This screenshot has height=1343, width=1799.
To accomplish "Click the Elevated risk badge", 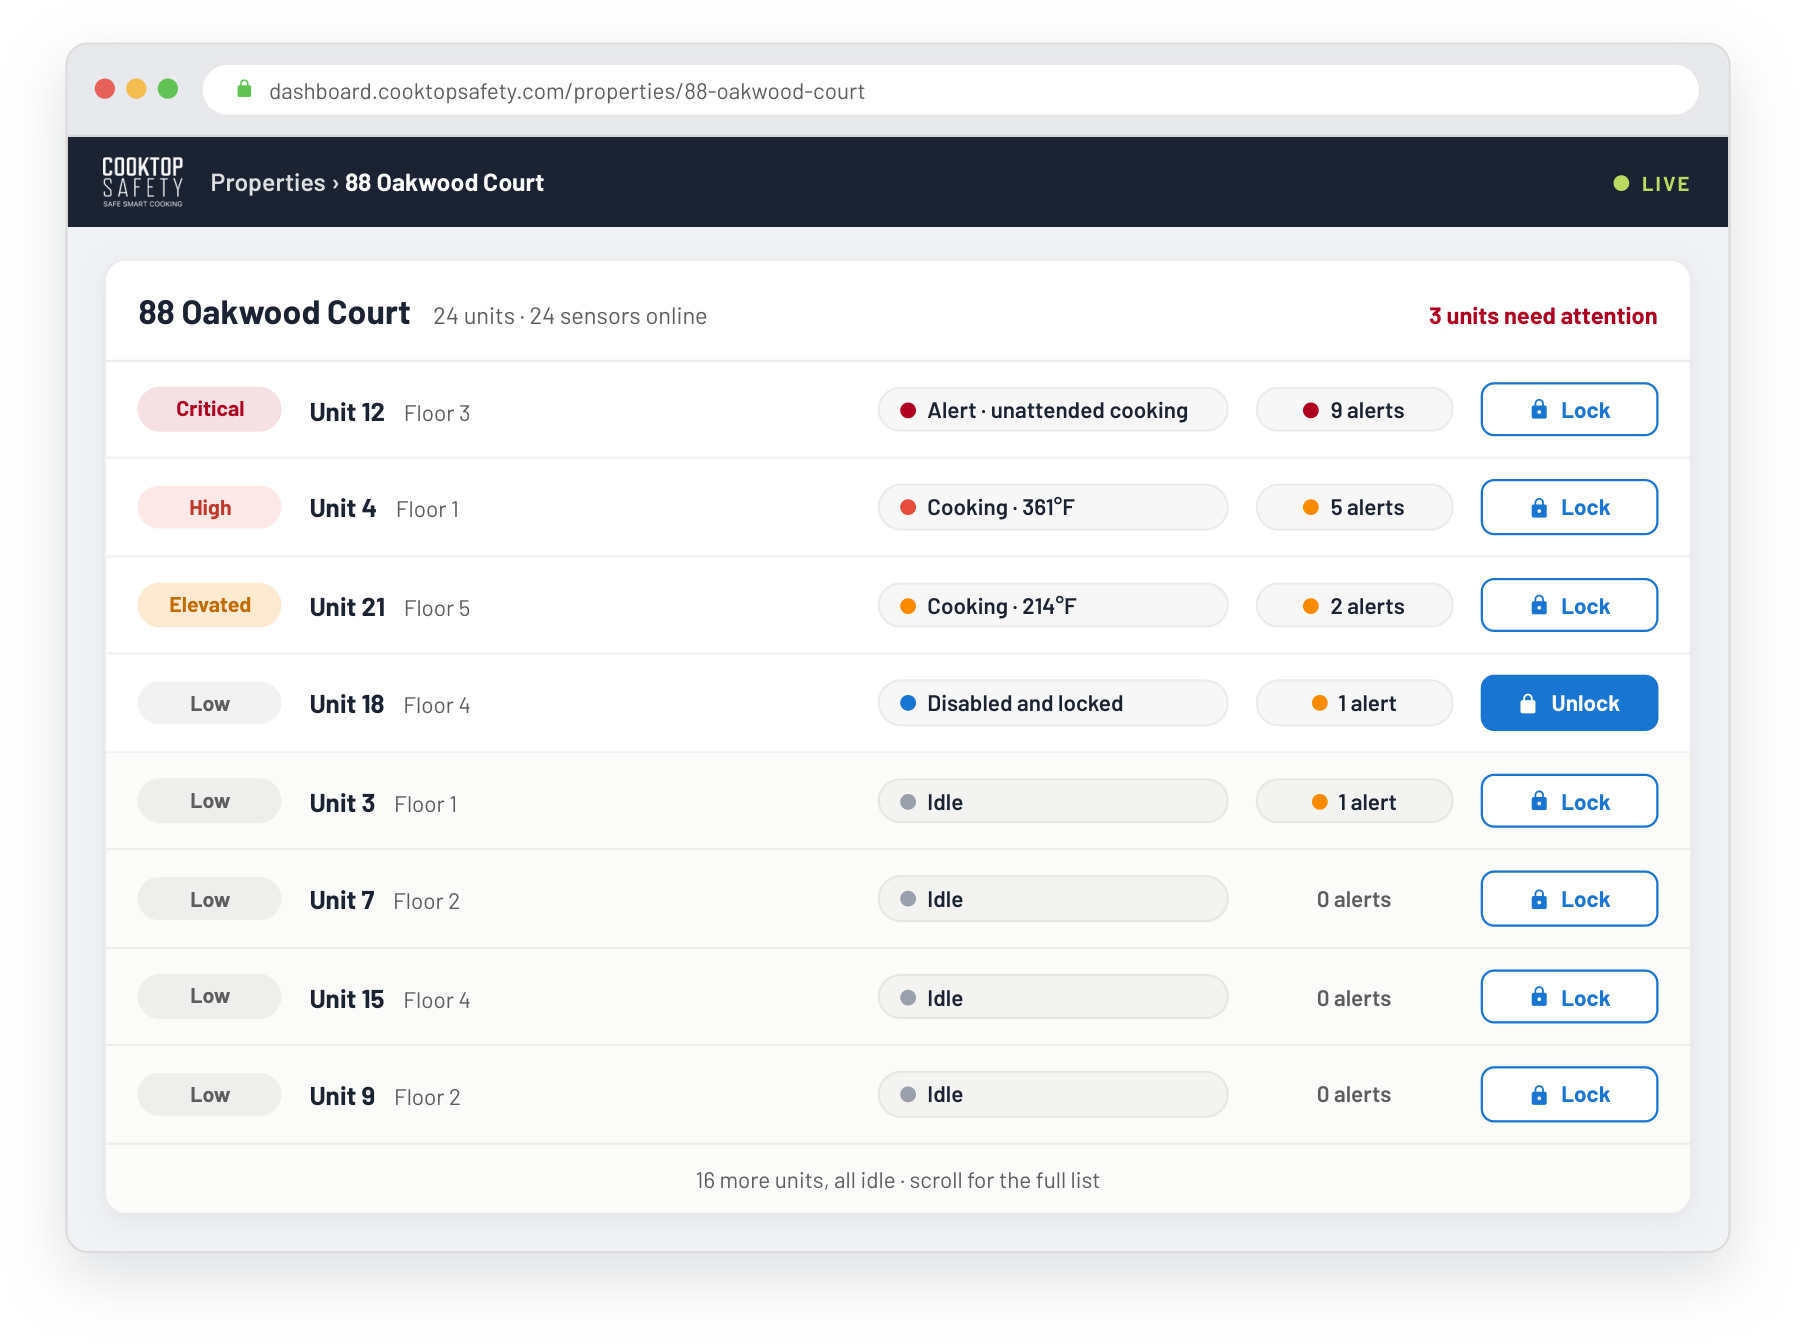I will (210, 605).
